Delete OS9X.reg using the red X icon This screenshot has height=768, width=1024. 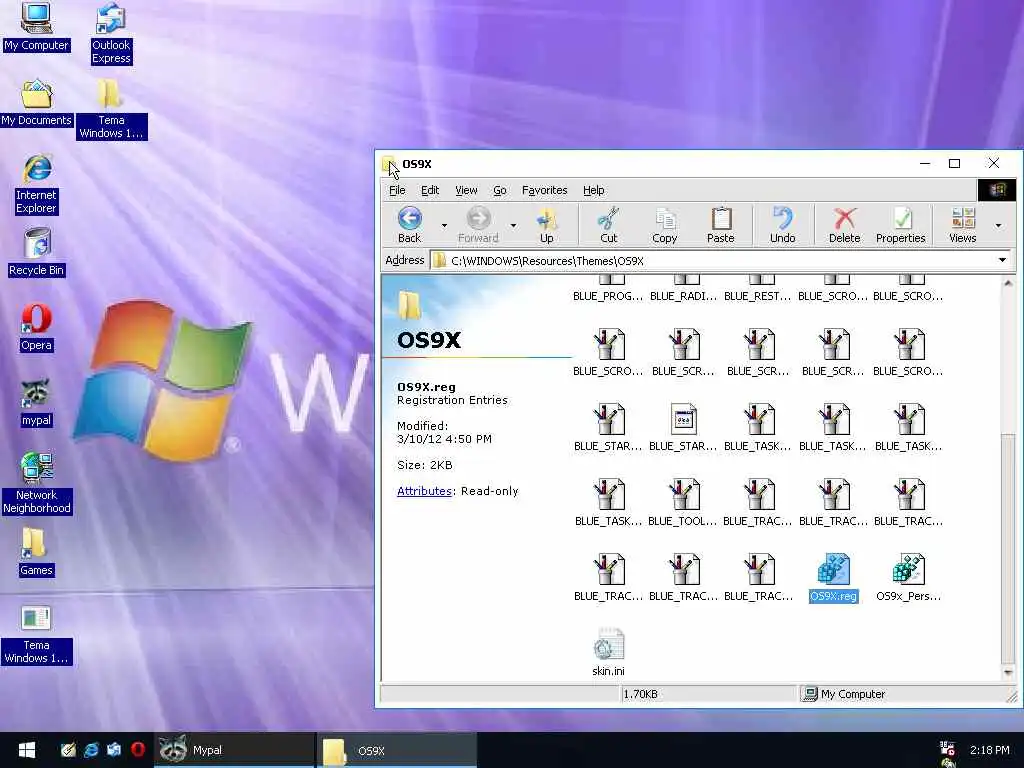point(844,225)
